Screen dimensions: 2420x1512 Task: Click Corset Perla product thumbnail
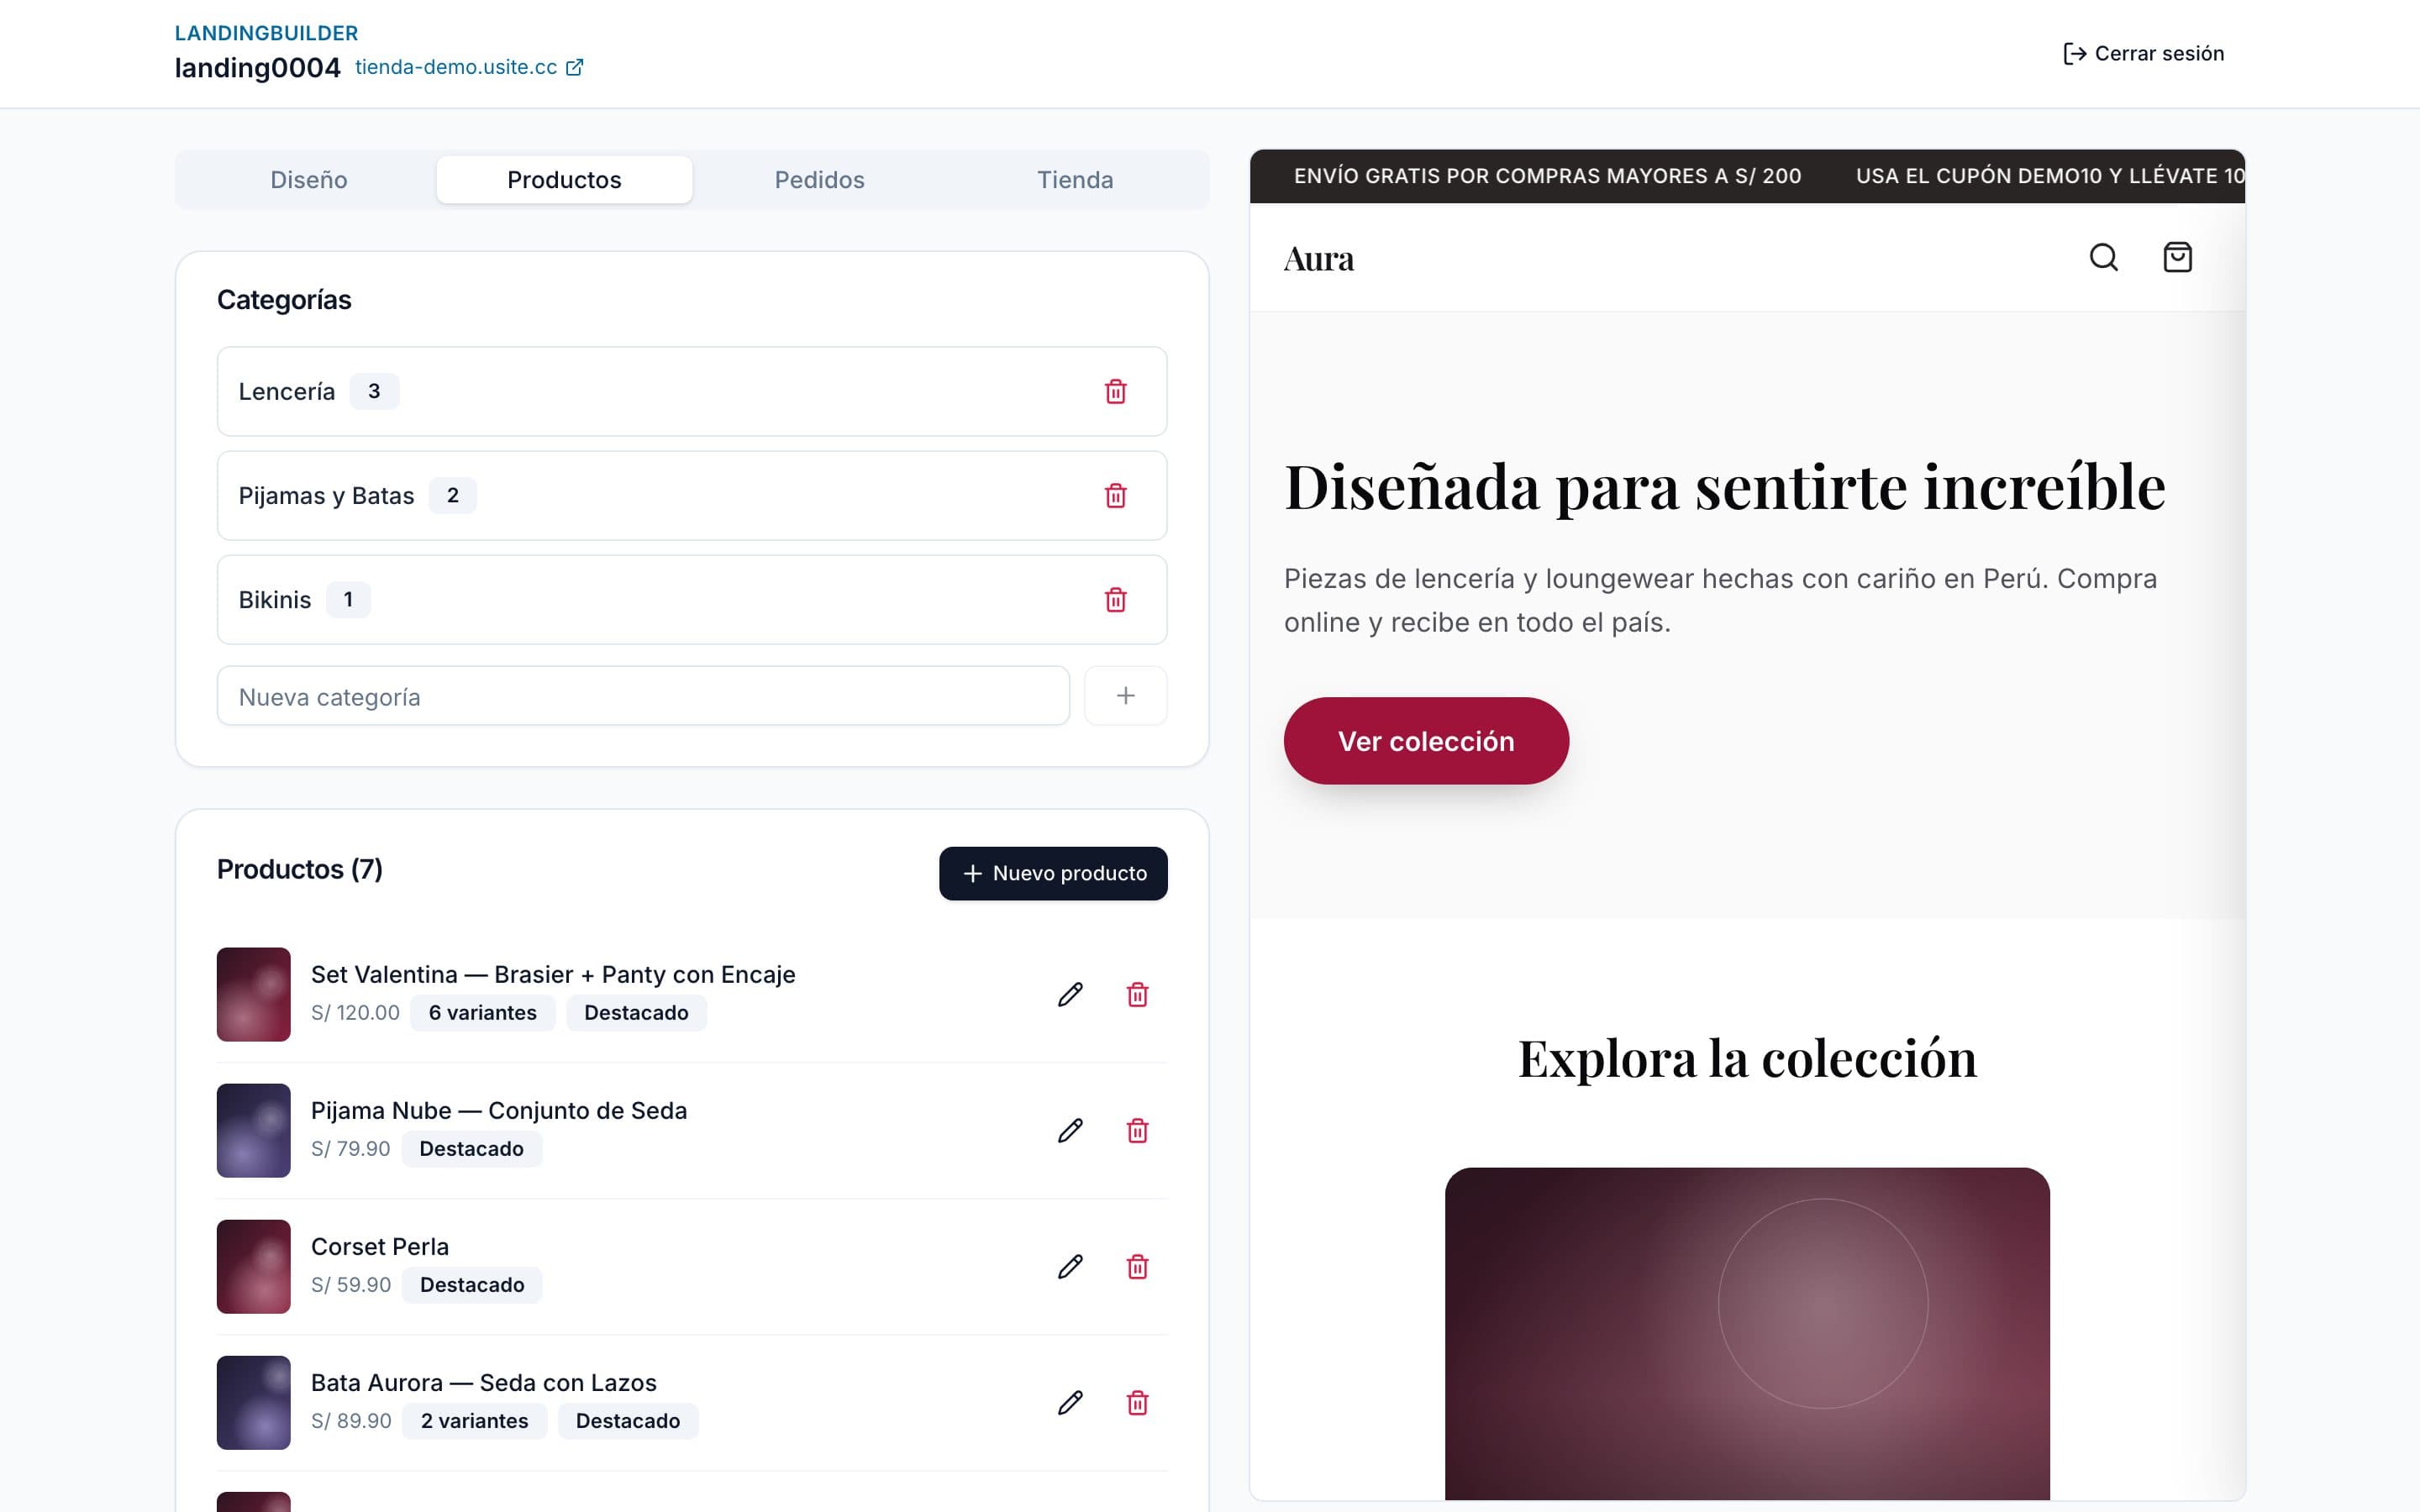click(253, 1266)
